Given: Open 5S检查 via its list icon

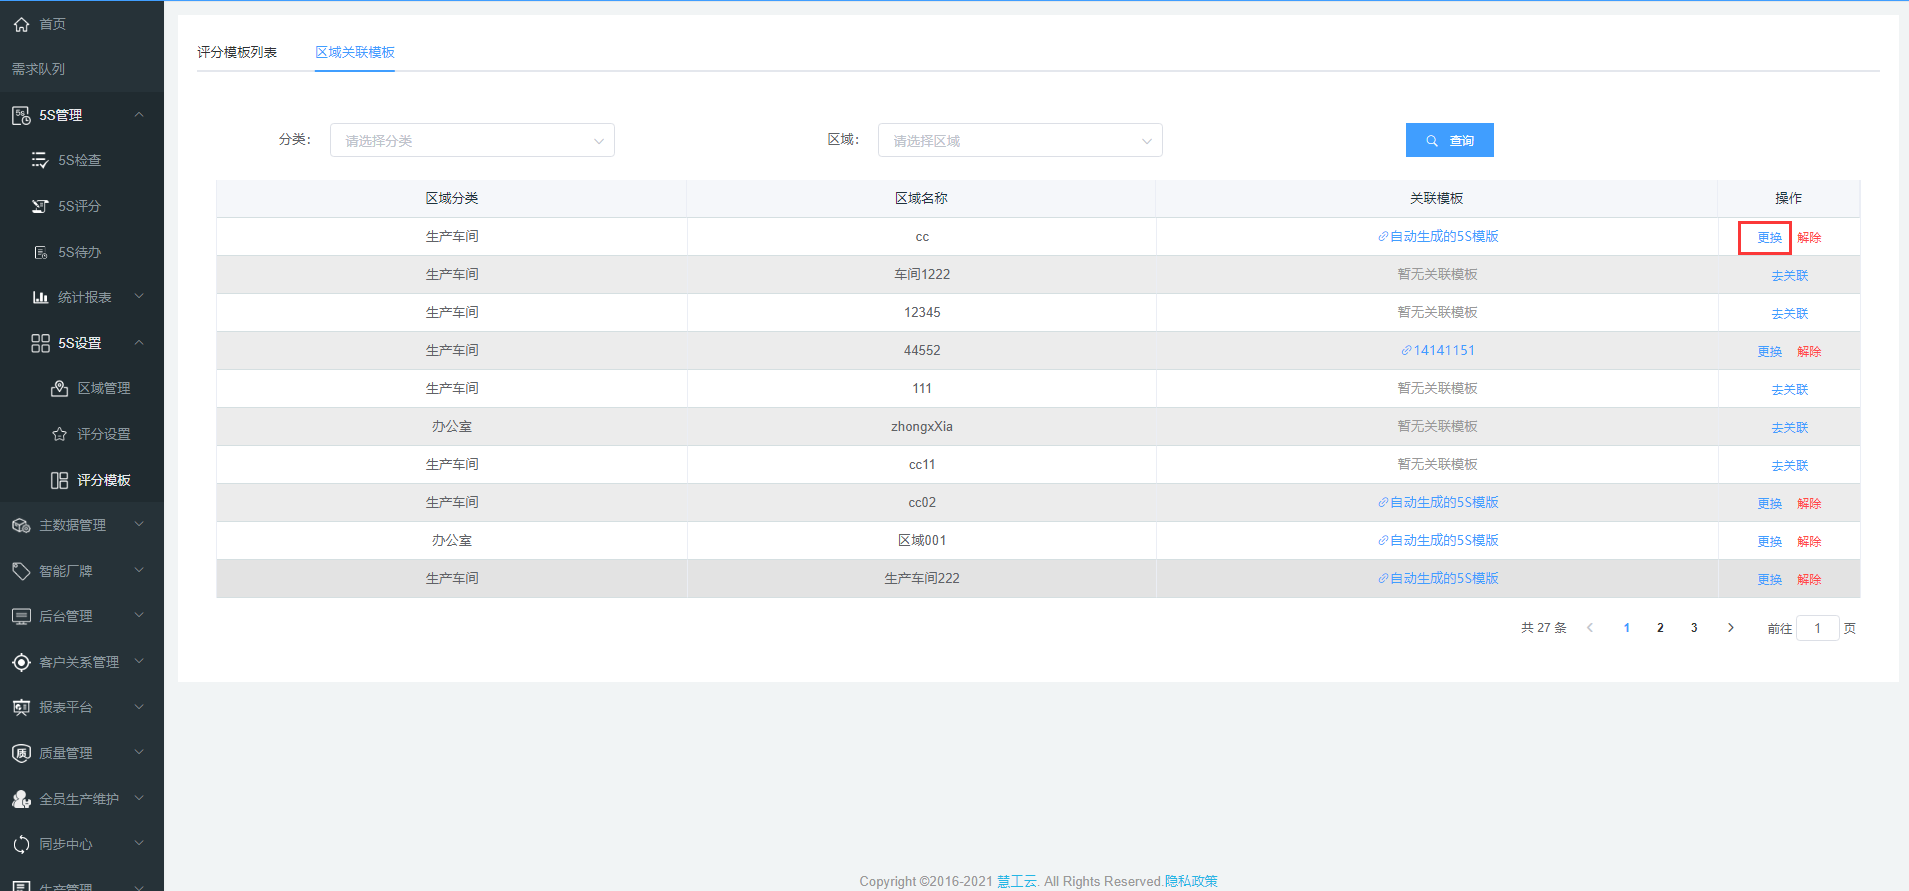Looking at the screenshot, I should click(x=40, y=160).
